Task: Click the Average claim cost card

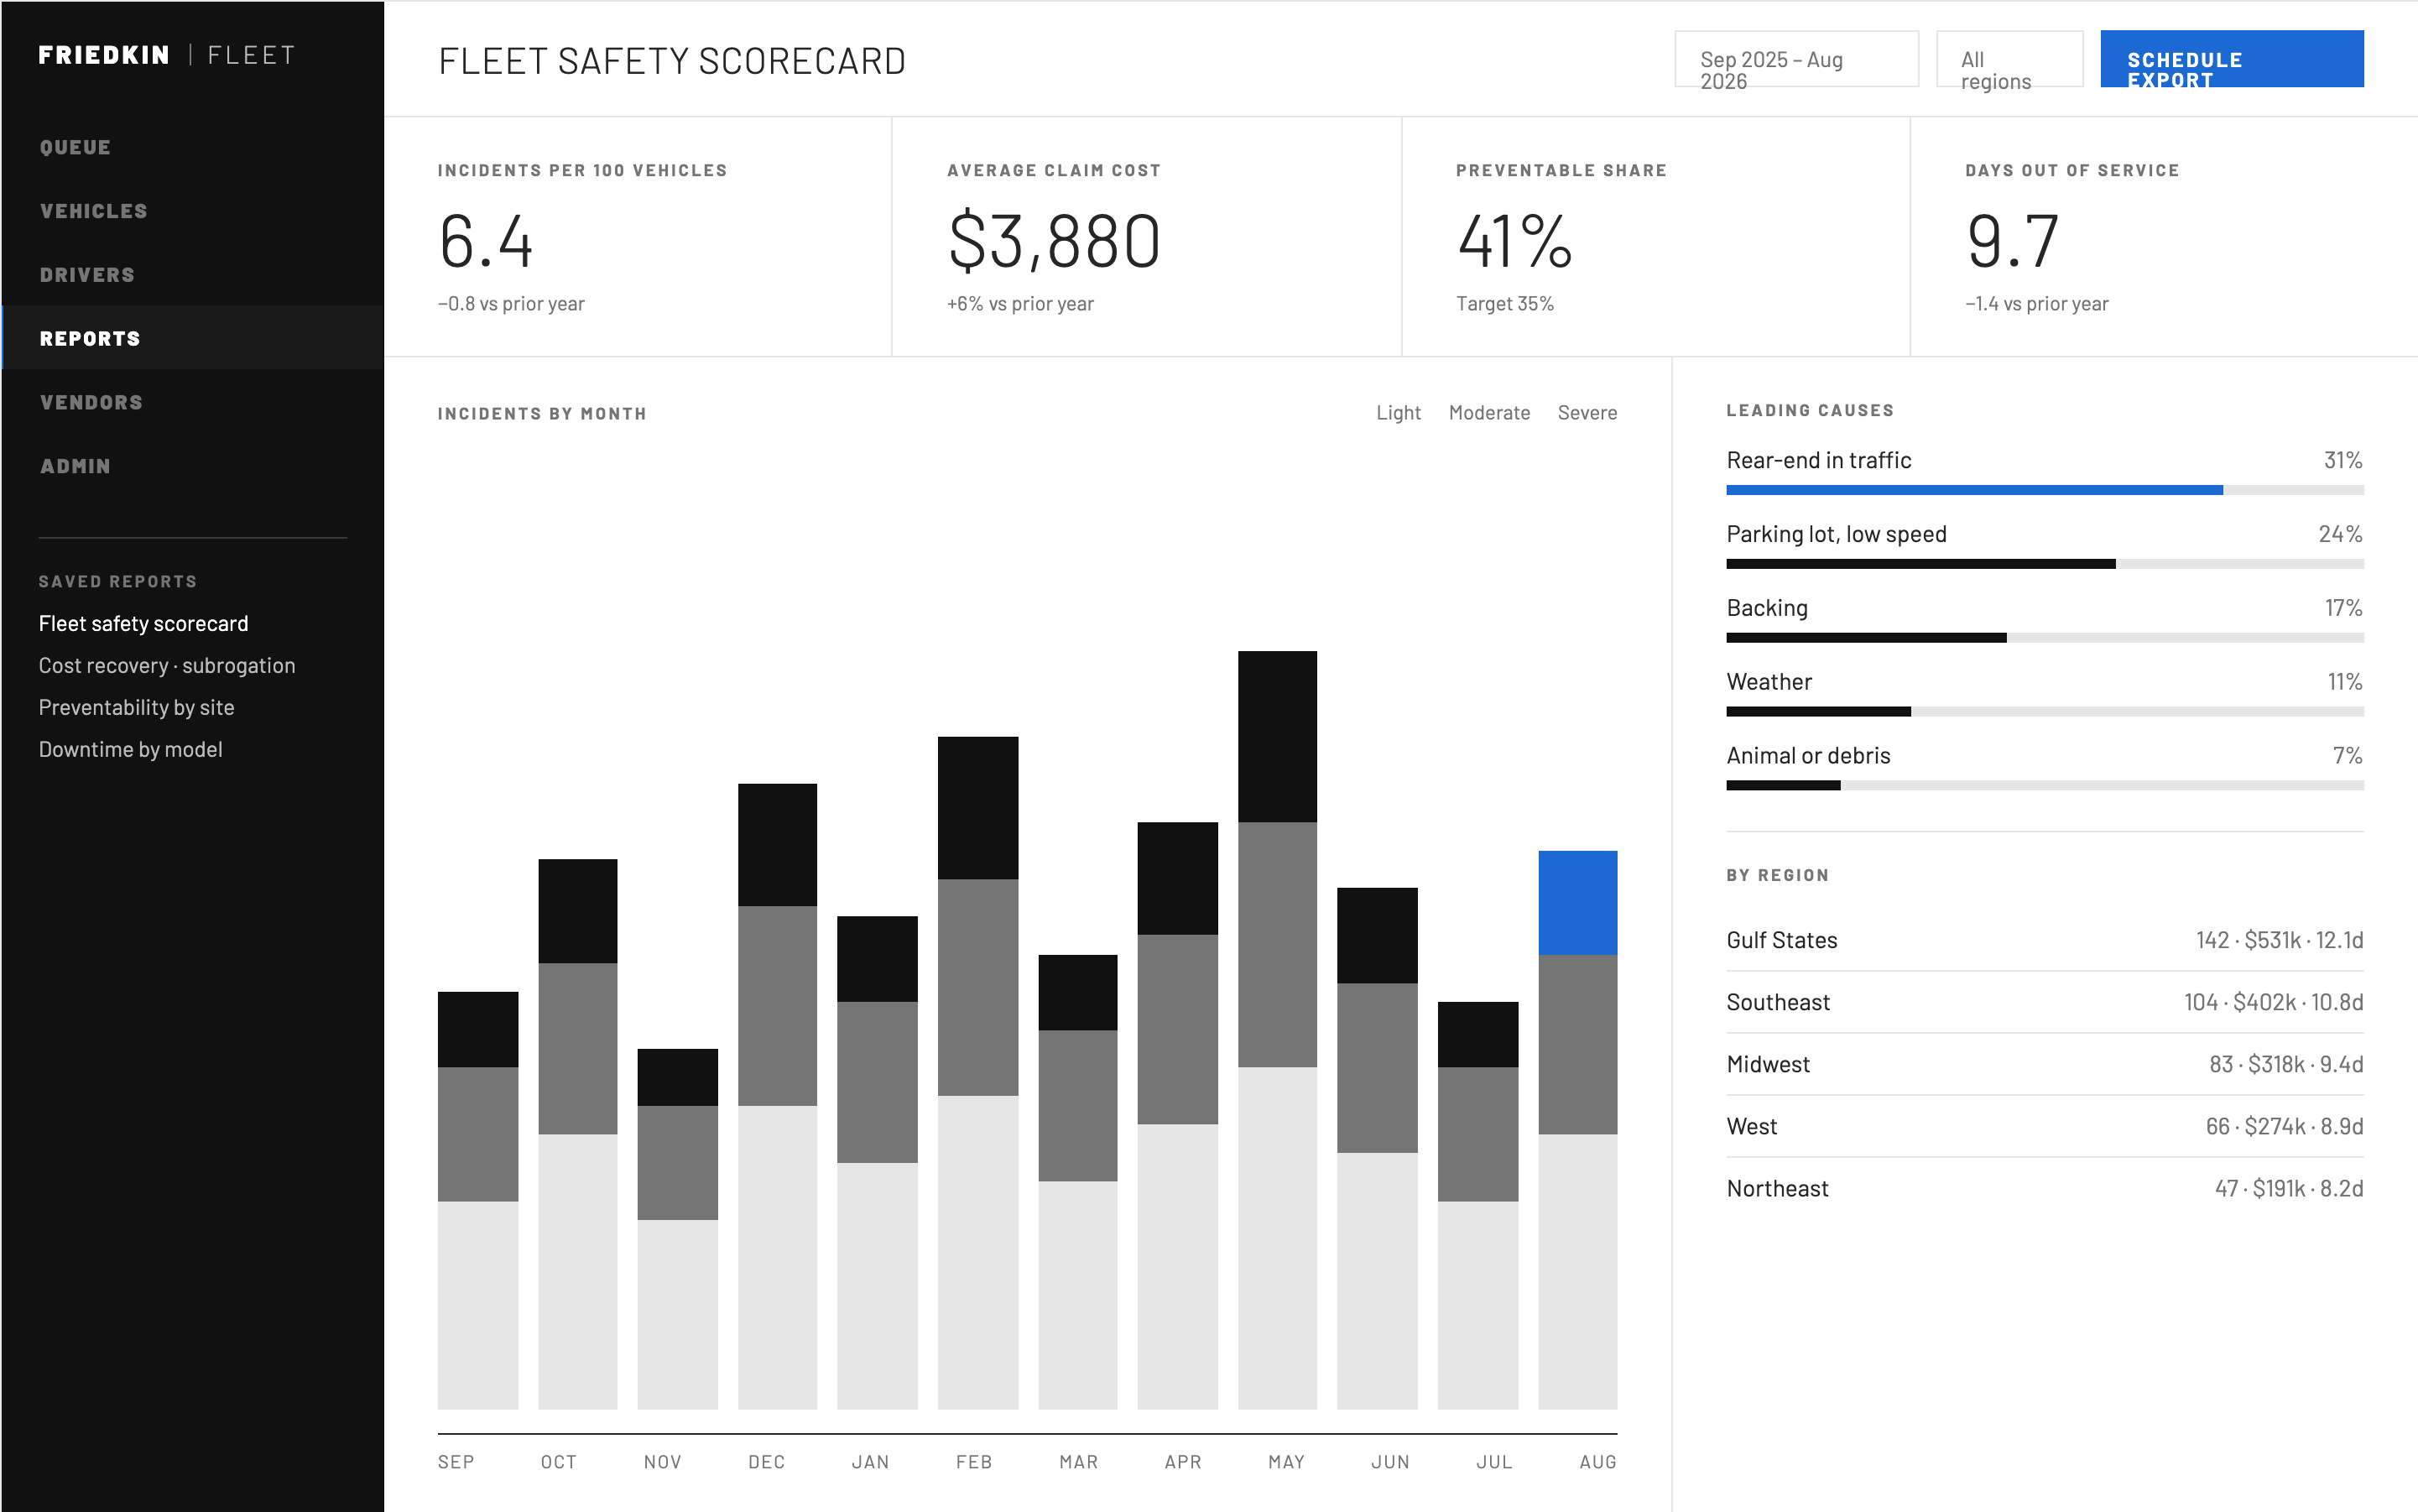Action: click(1146, 237)
